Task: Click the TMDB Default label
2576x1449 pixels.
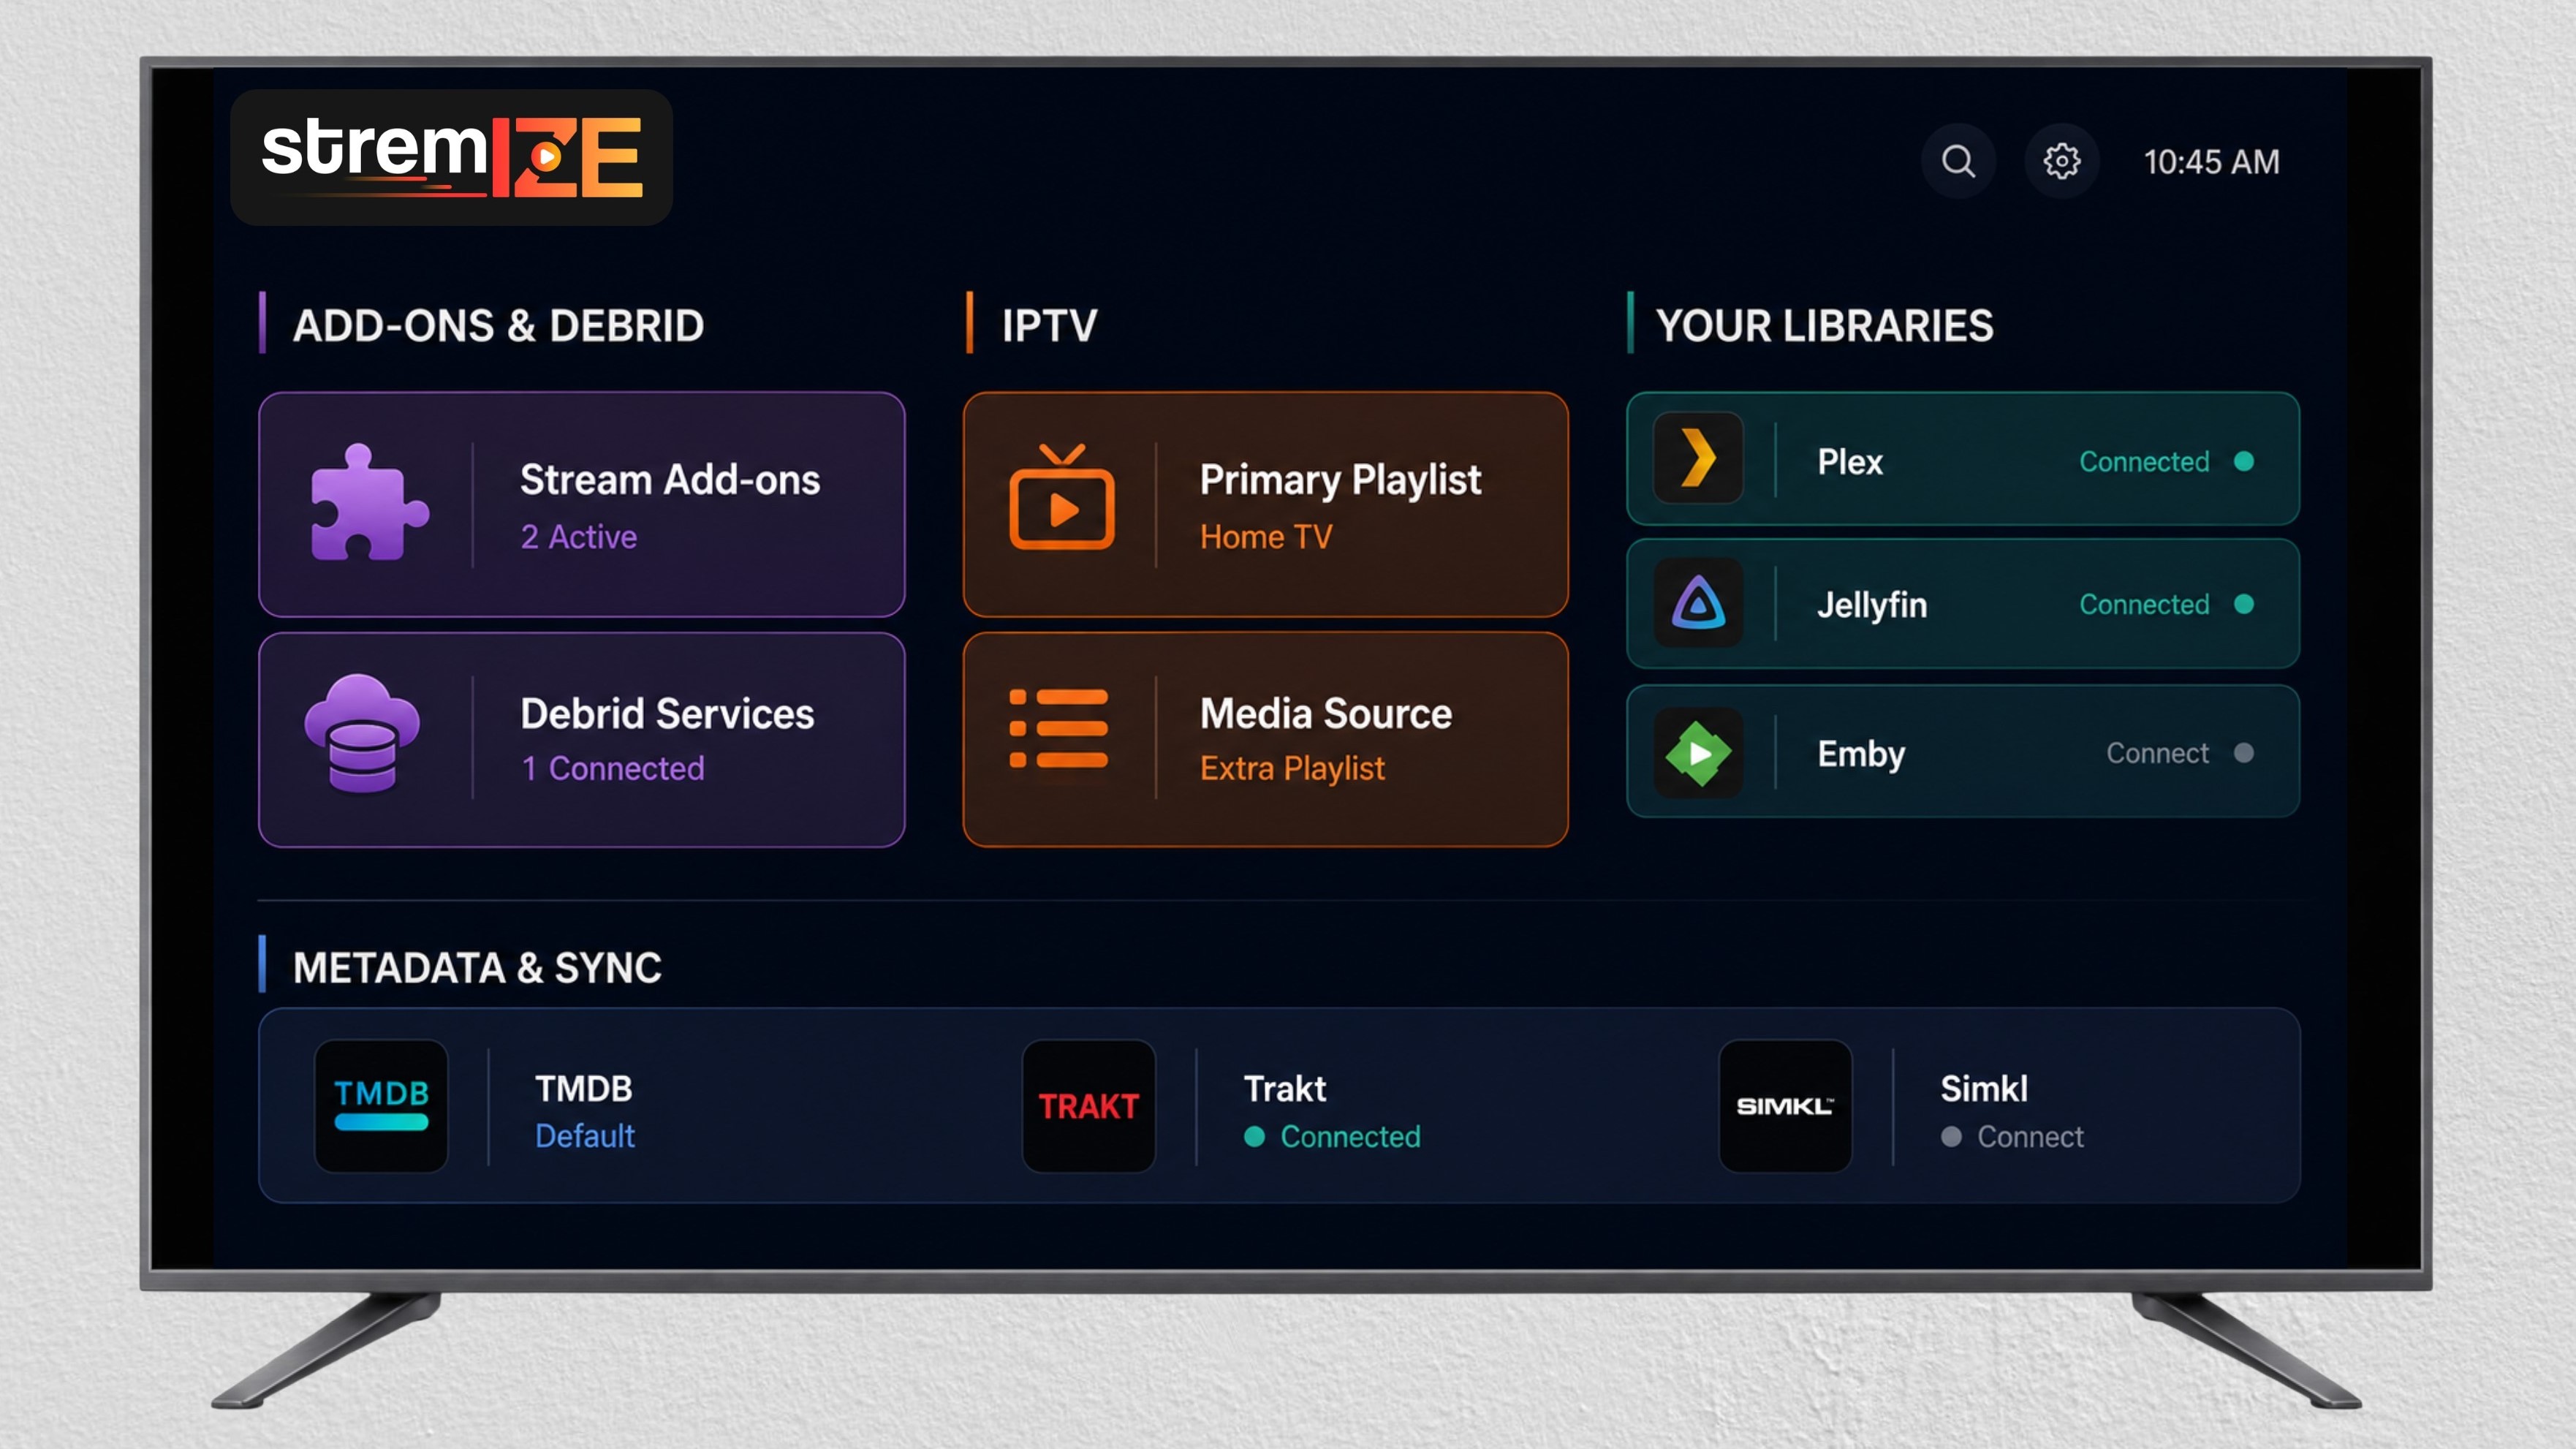Action: [585, 1136]
